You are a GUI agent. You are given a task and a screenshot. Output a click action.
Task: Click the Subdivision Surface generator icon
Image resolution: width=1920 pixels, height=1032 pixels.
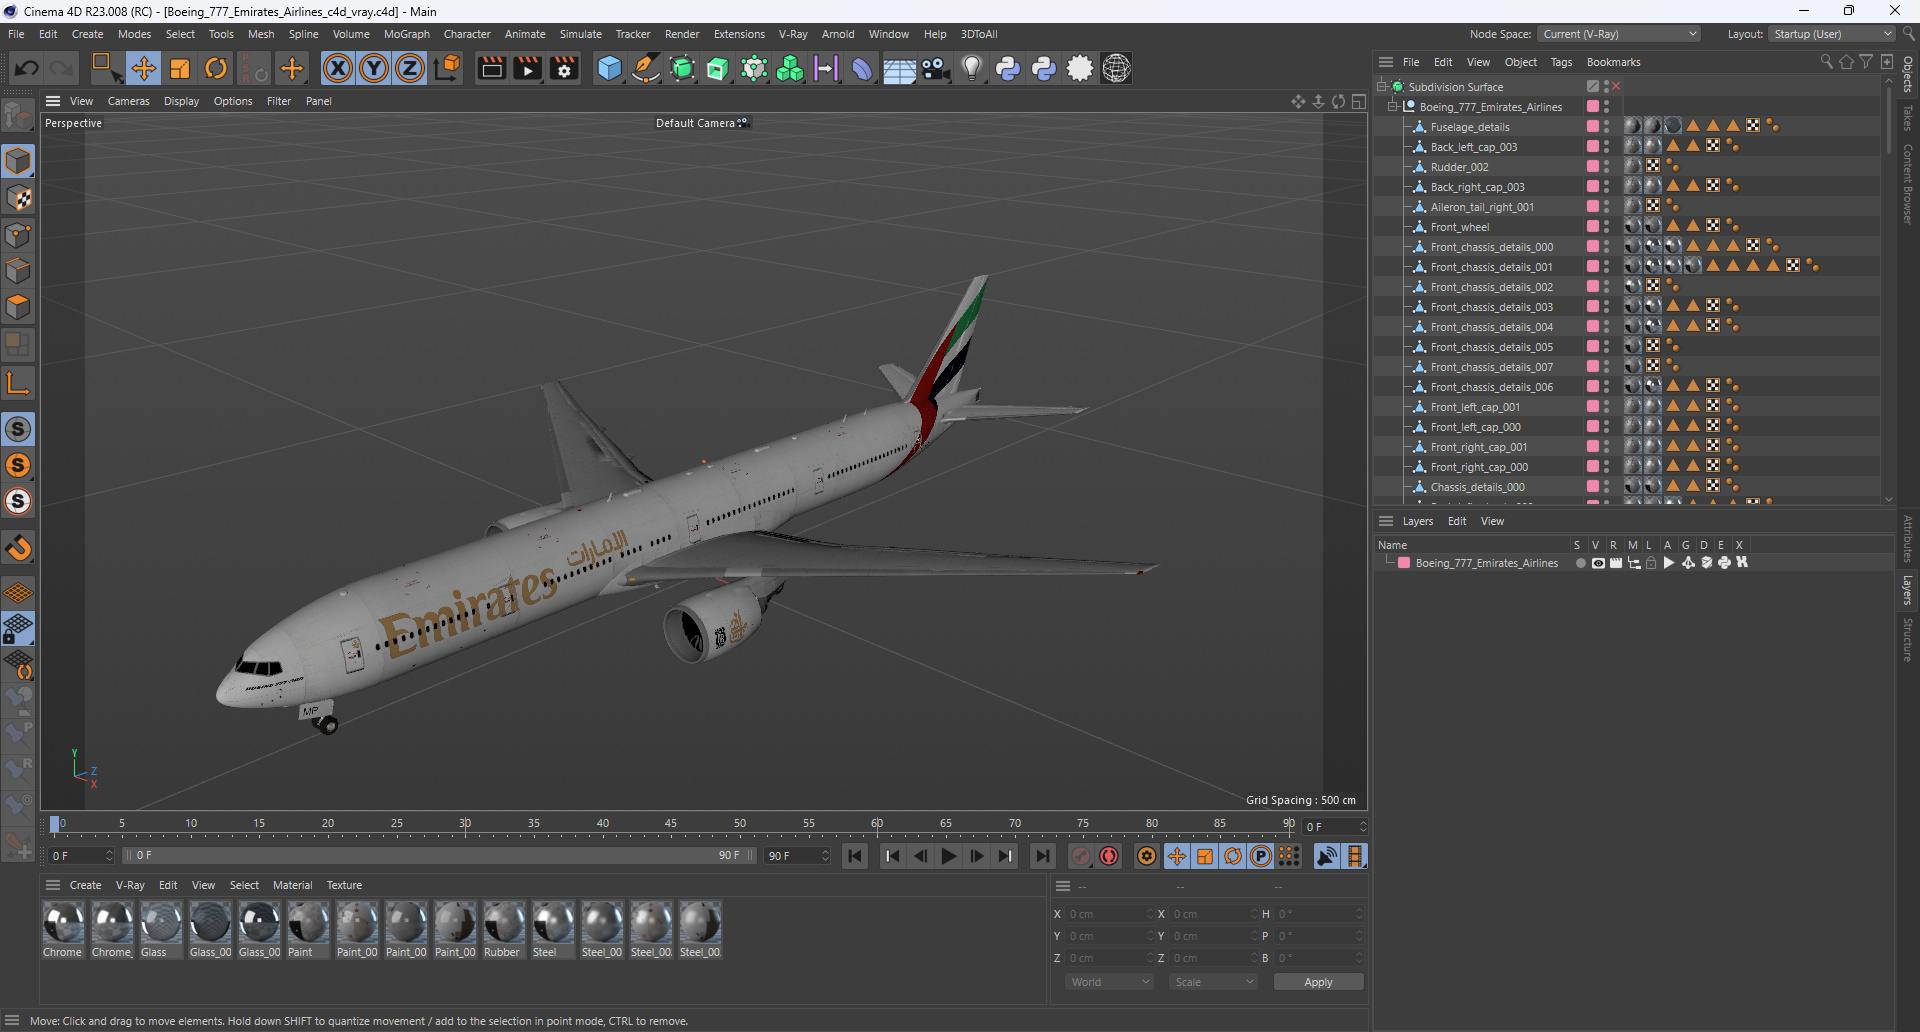(x=682, y=68)
